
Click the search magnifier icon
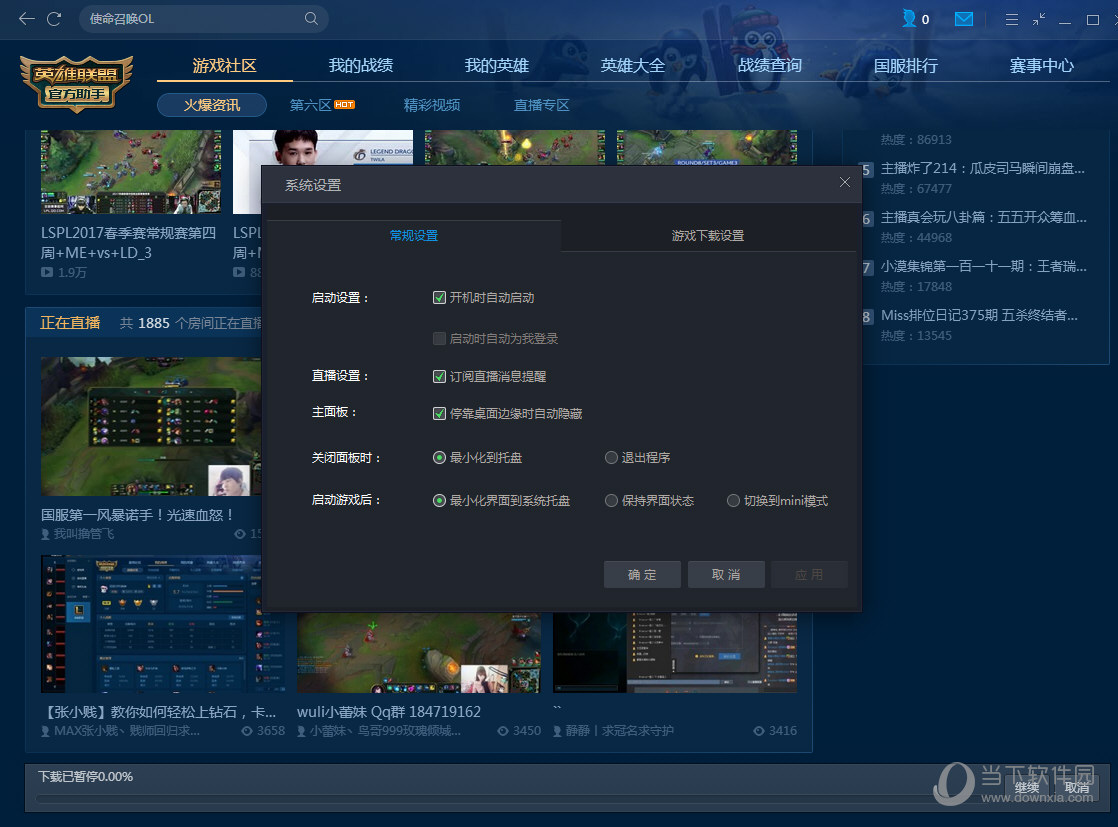pyautogui.click(x=312, y=19)
